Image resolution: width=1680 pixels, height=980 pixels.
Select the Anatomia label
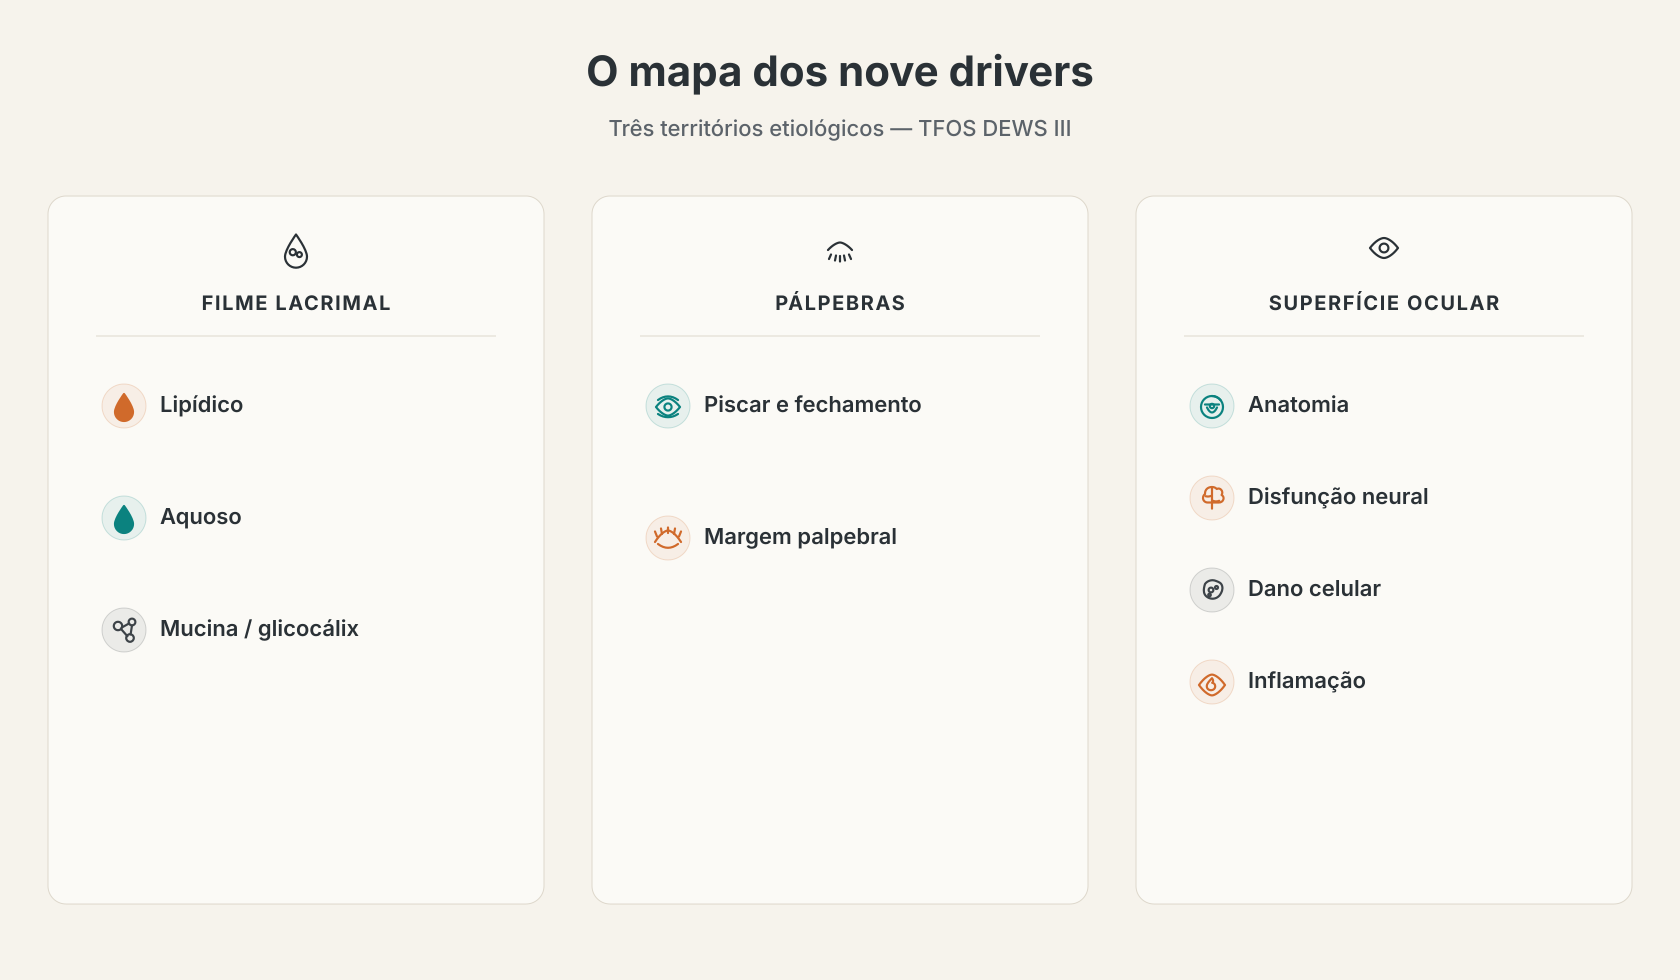point(1298,405)
